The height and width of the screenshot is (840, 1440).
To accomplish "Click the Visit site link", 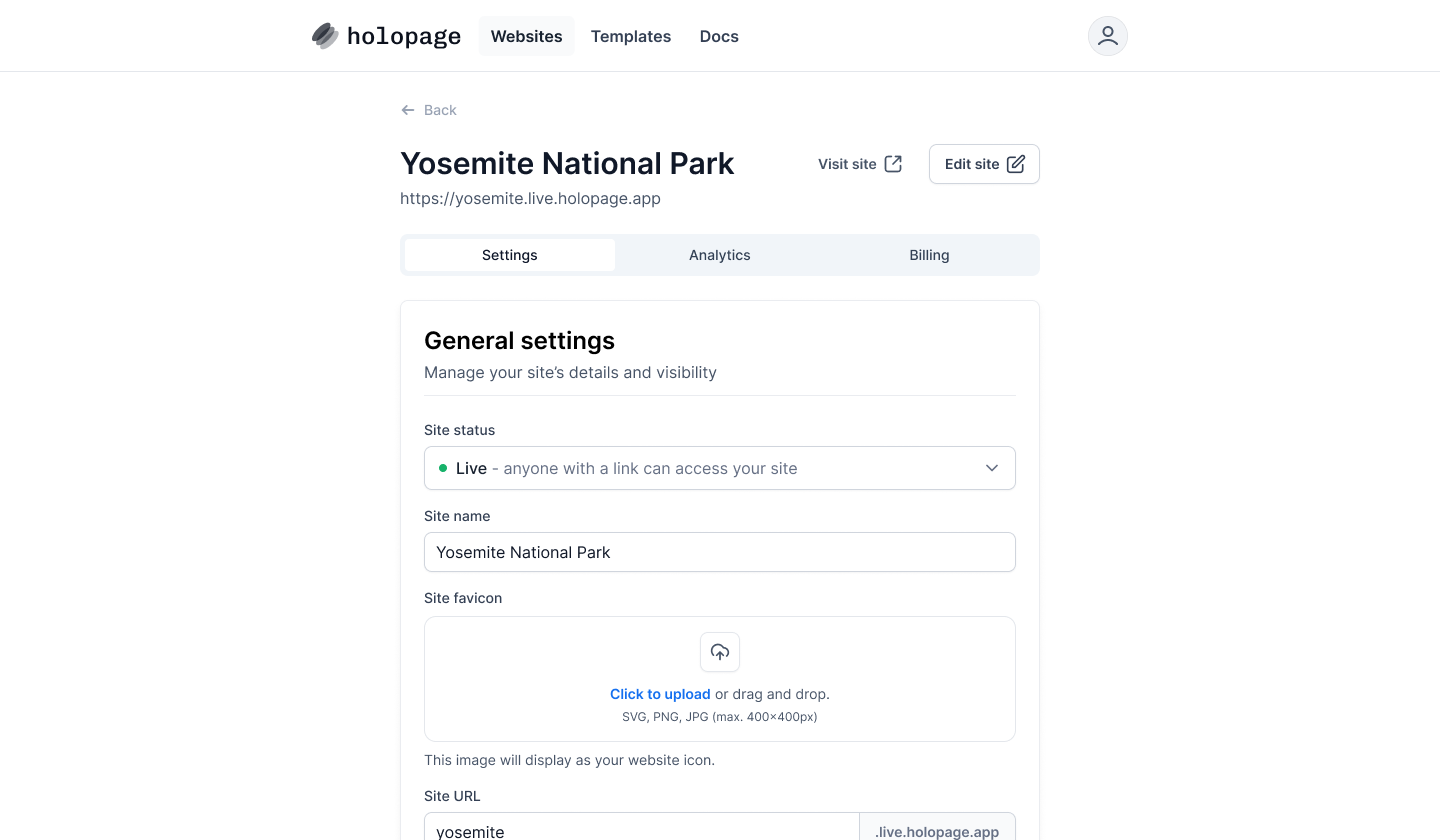I will (848, 163).
